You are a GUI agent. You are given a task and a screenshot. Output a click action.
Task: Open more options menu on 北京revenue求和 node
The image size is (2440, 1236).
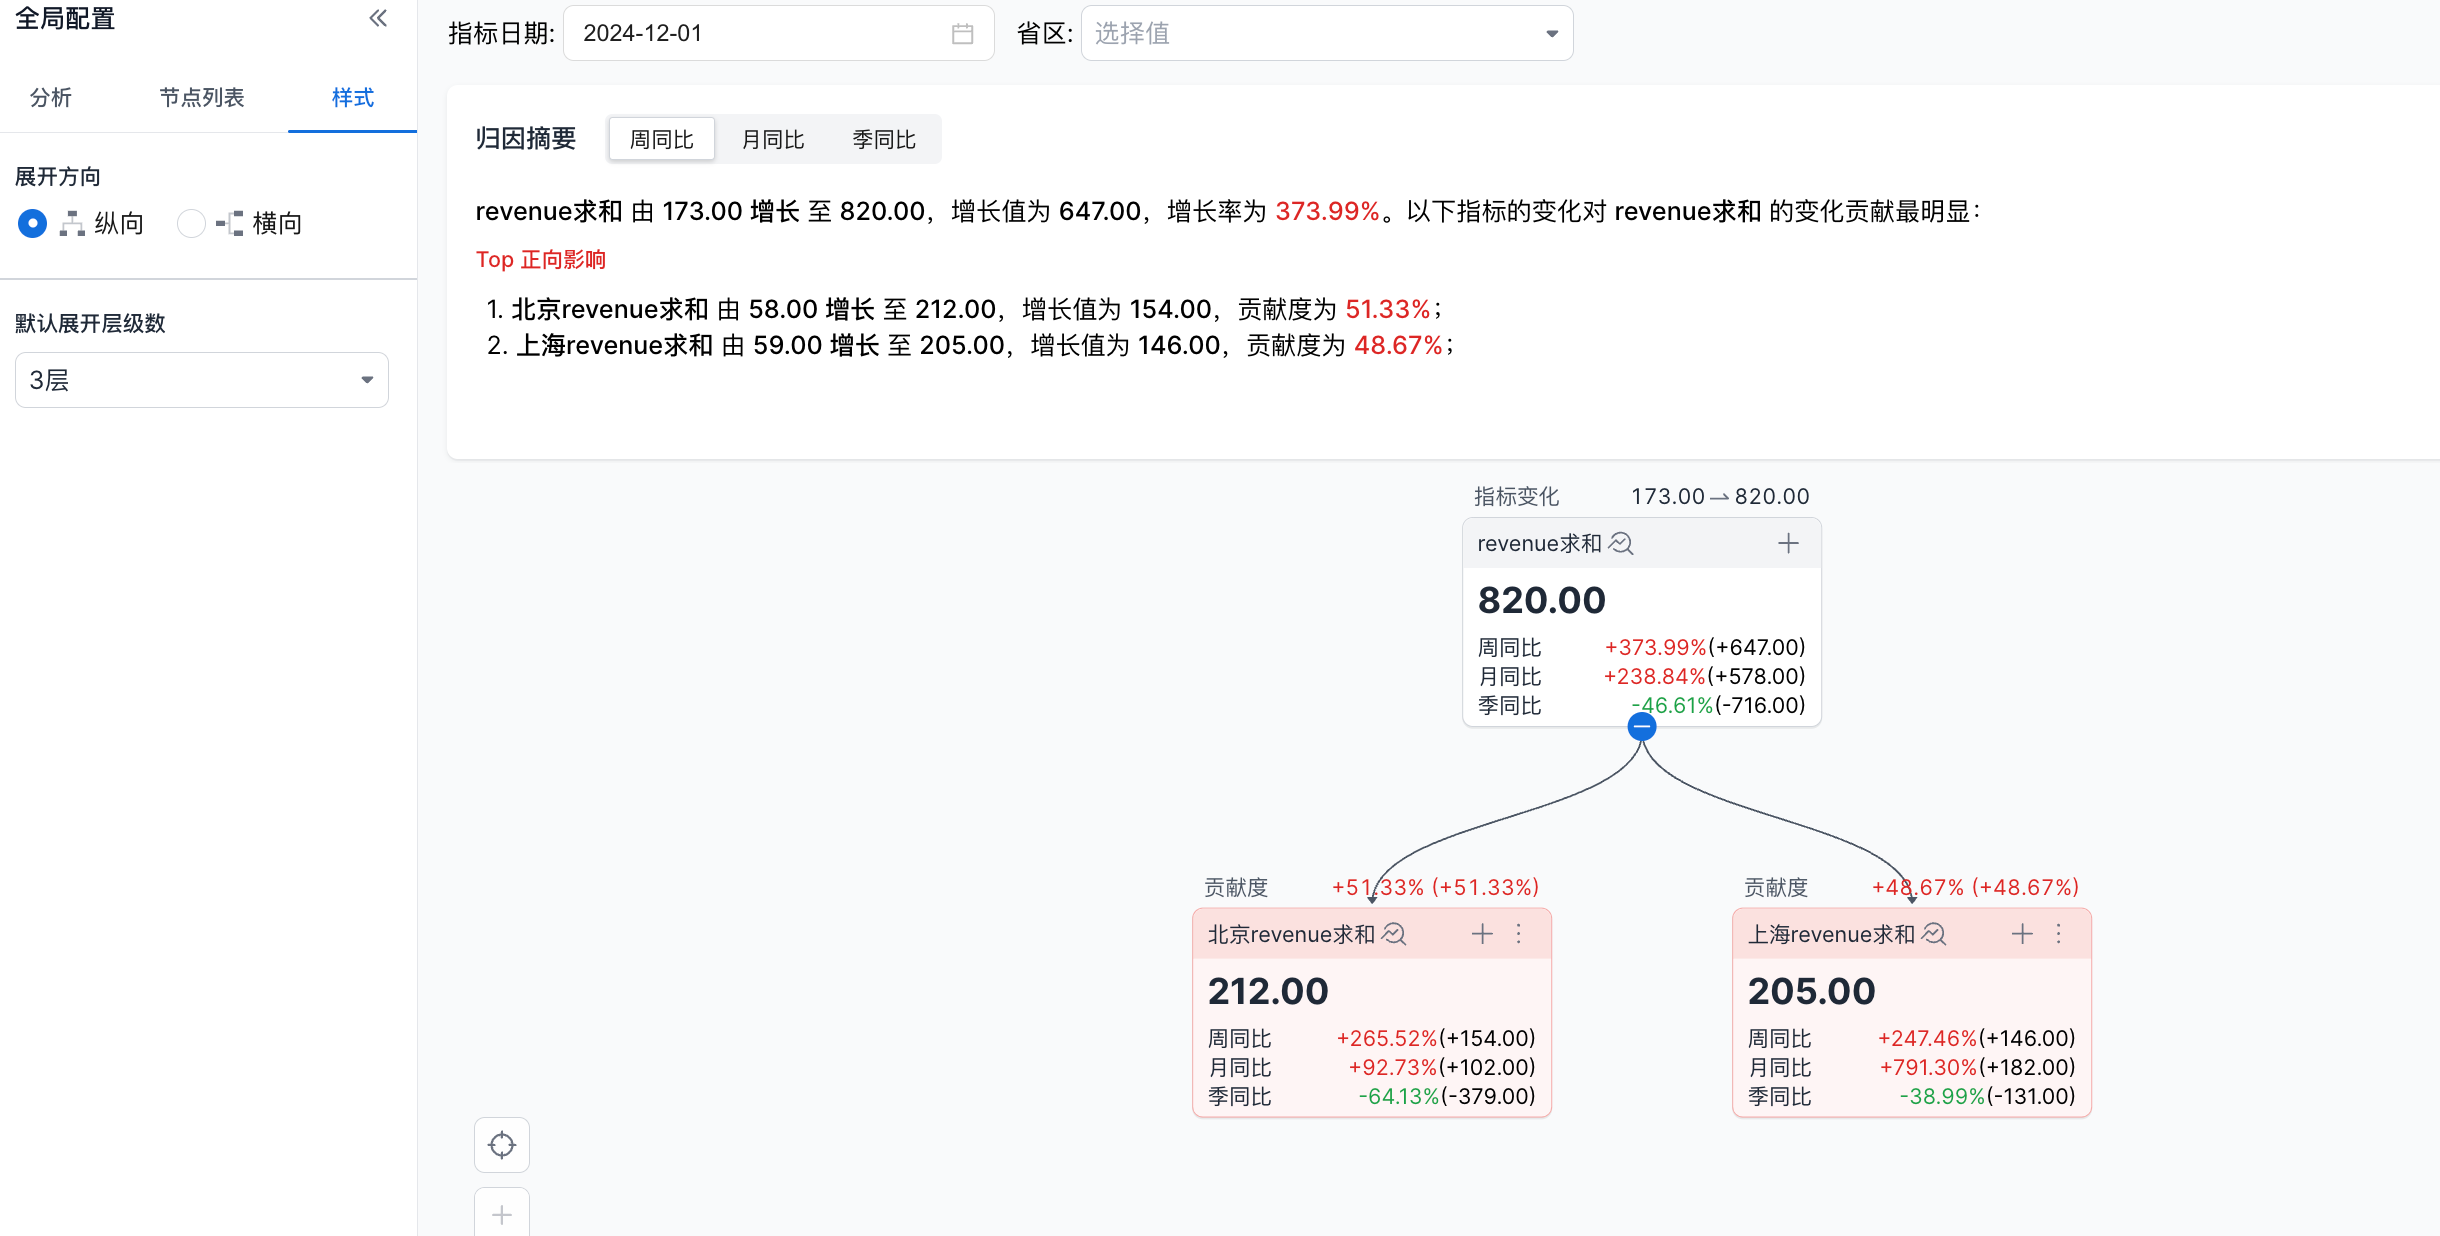pyautogui.click(x=1519, y=934)
